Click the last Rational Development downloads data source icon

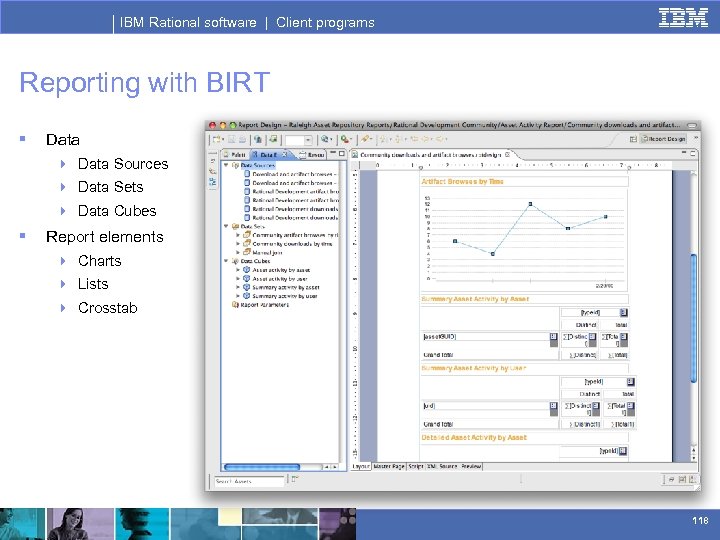click(247, 218)
